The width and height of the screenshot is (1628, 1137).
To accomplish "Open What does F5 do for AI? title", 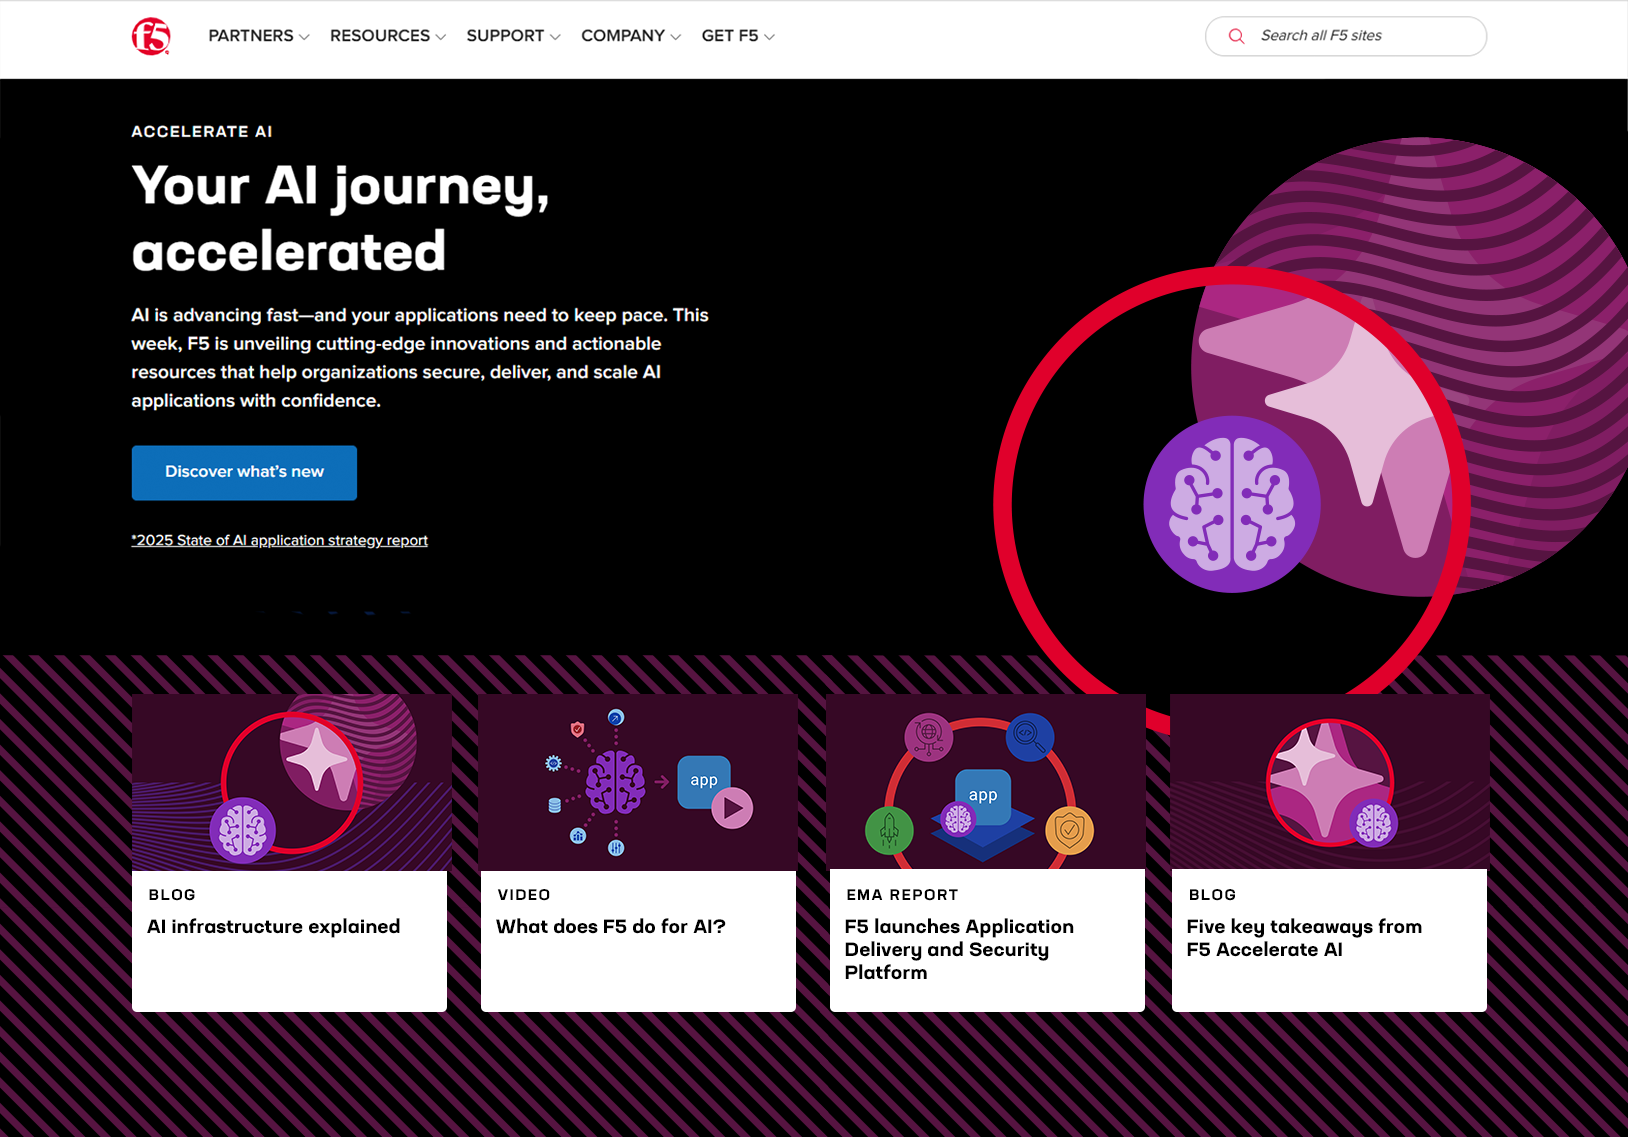I will pyautogui.click(x=611, y=927).
